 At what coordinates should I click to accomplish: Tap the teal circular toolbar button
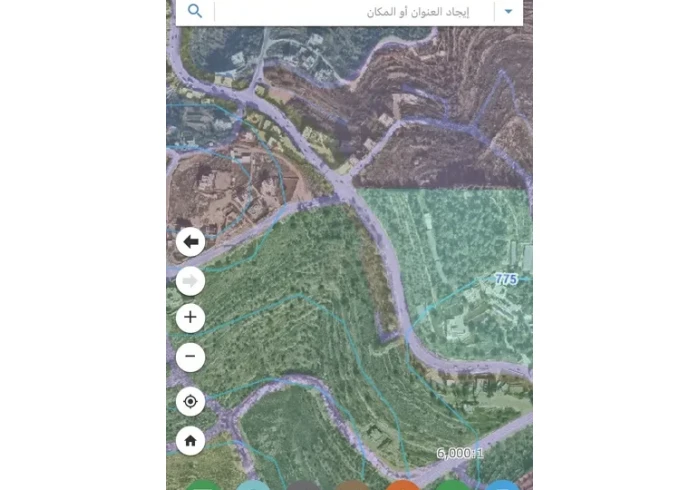pos(253,486)
